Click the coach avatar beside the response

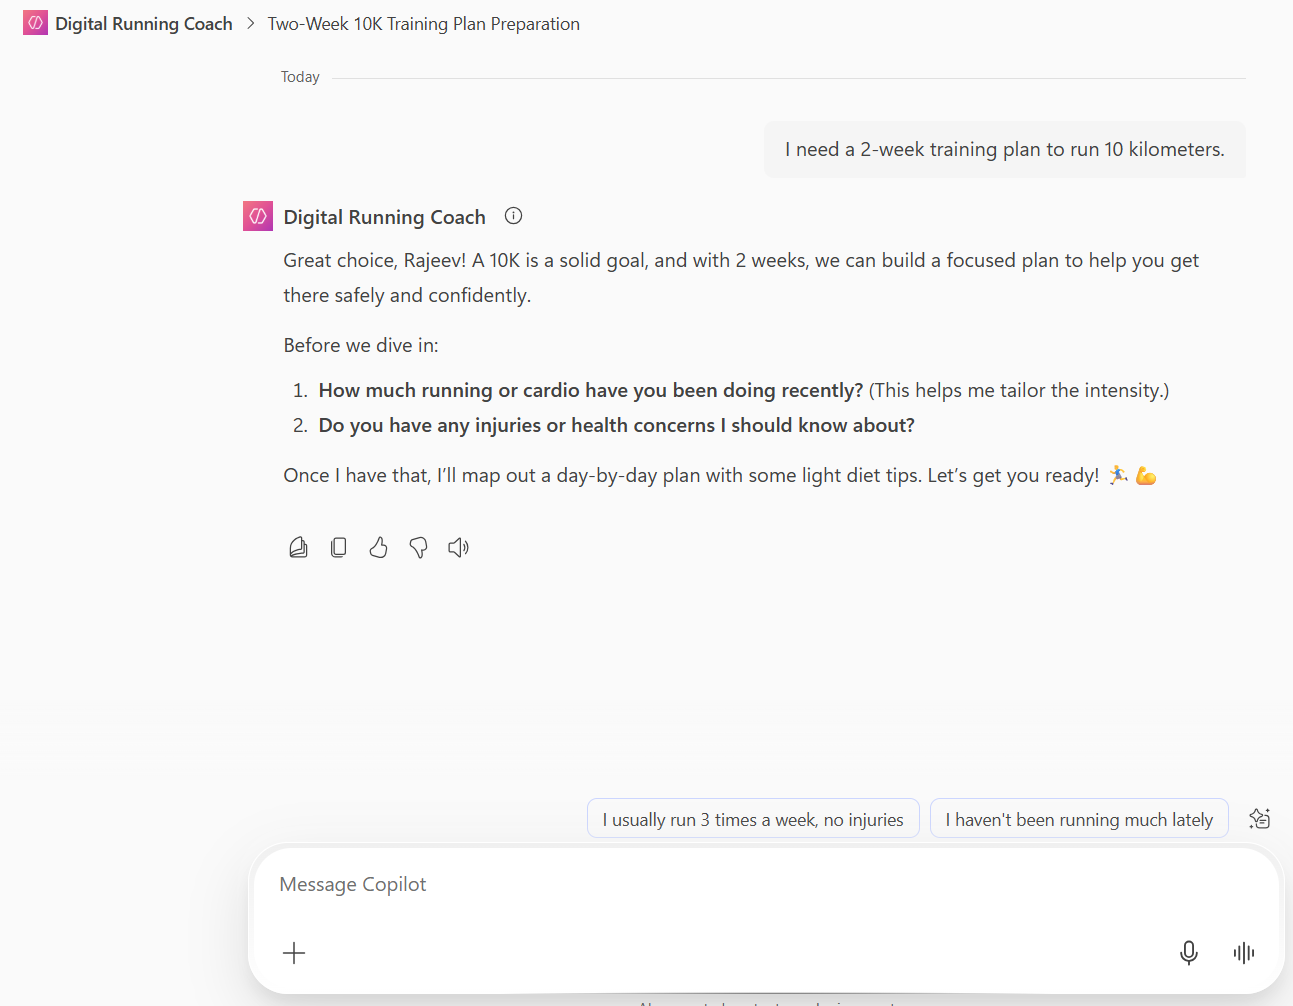coord(258,216)
